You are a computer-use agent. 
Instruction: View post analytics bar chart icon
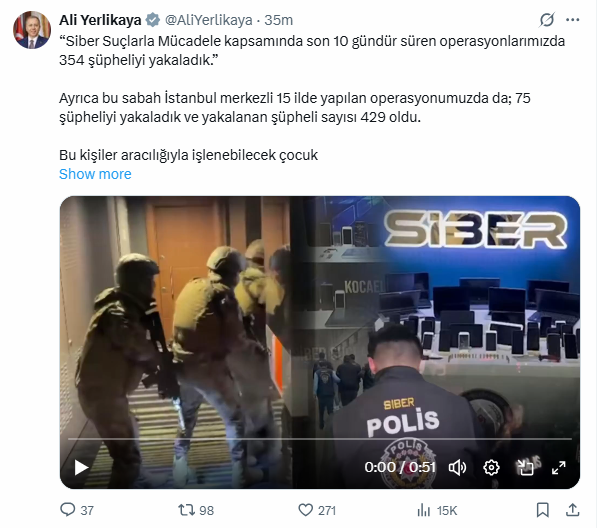(x=424, y=510)
